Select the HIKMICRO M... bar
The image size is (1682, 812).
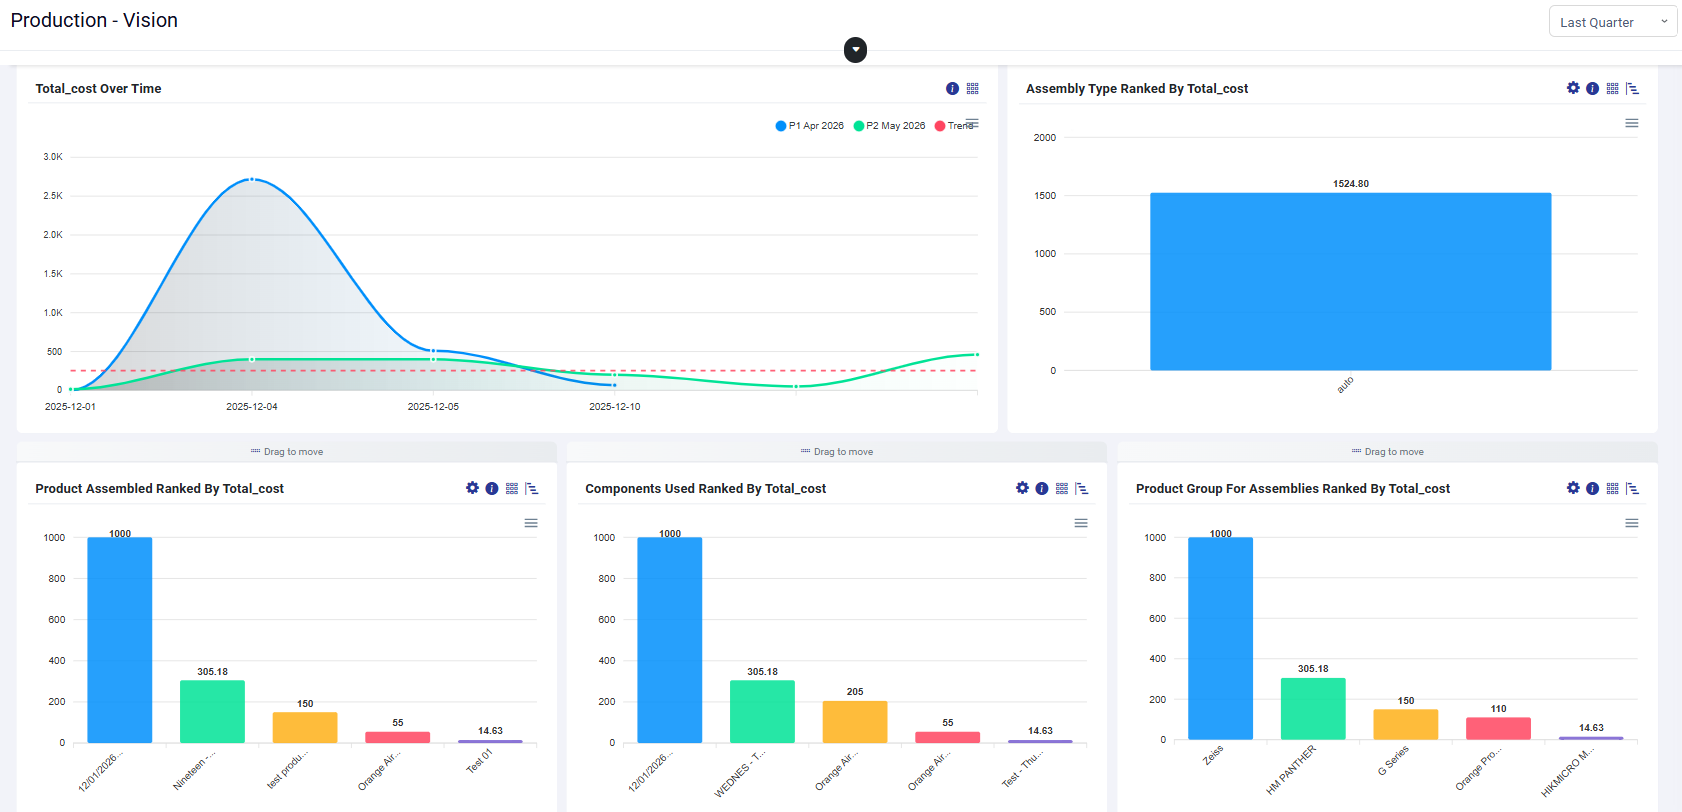click(x=1591, y=738)
